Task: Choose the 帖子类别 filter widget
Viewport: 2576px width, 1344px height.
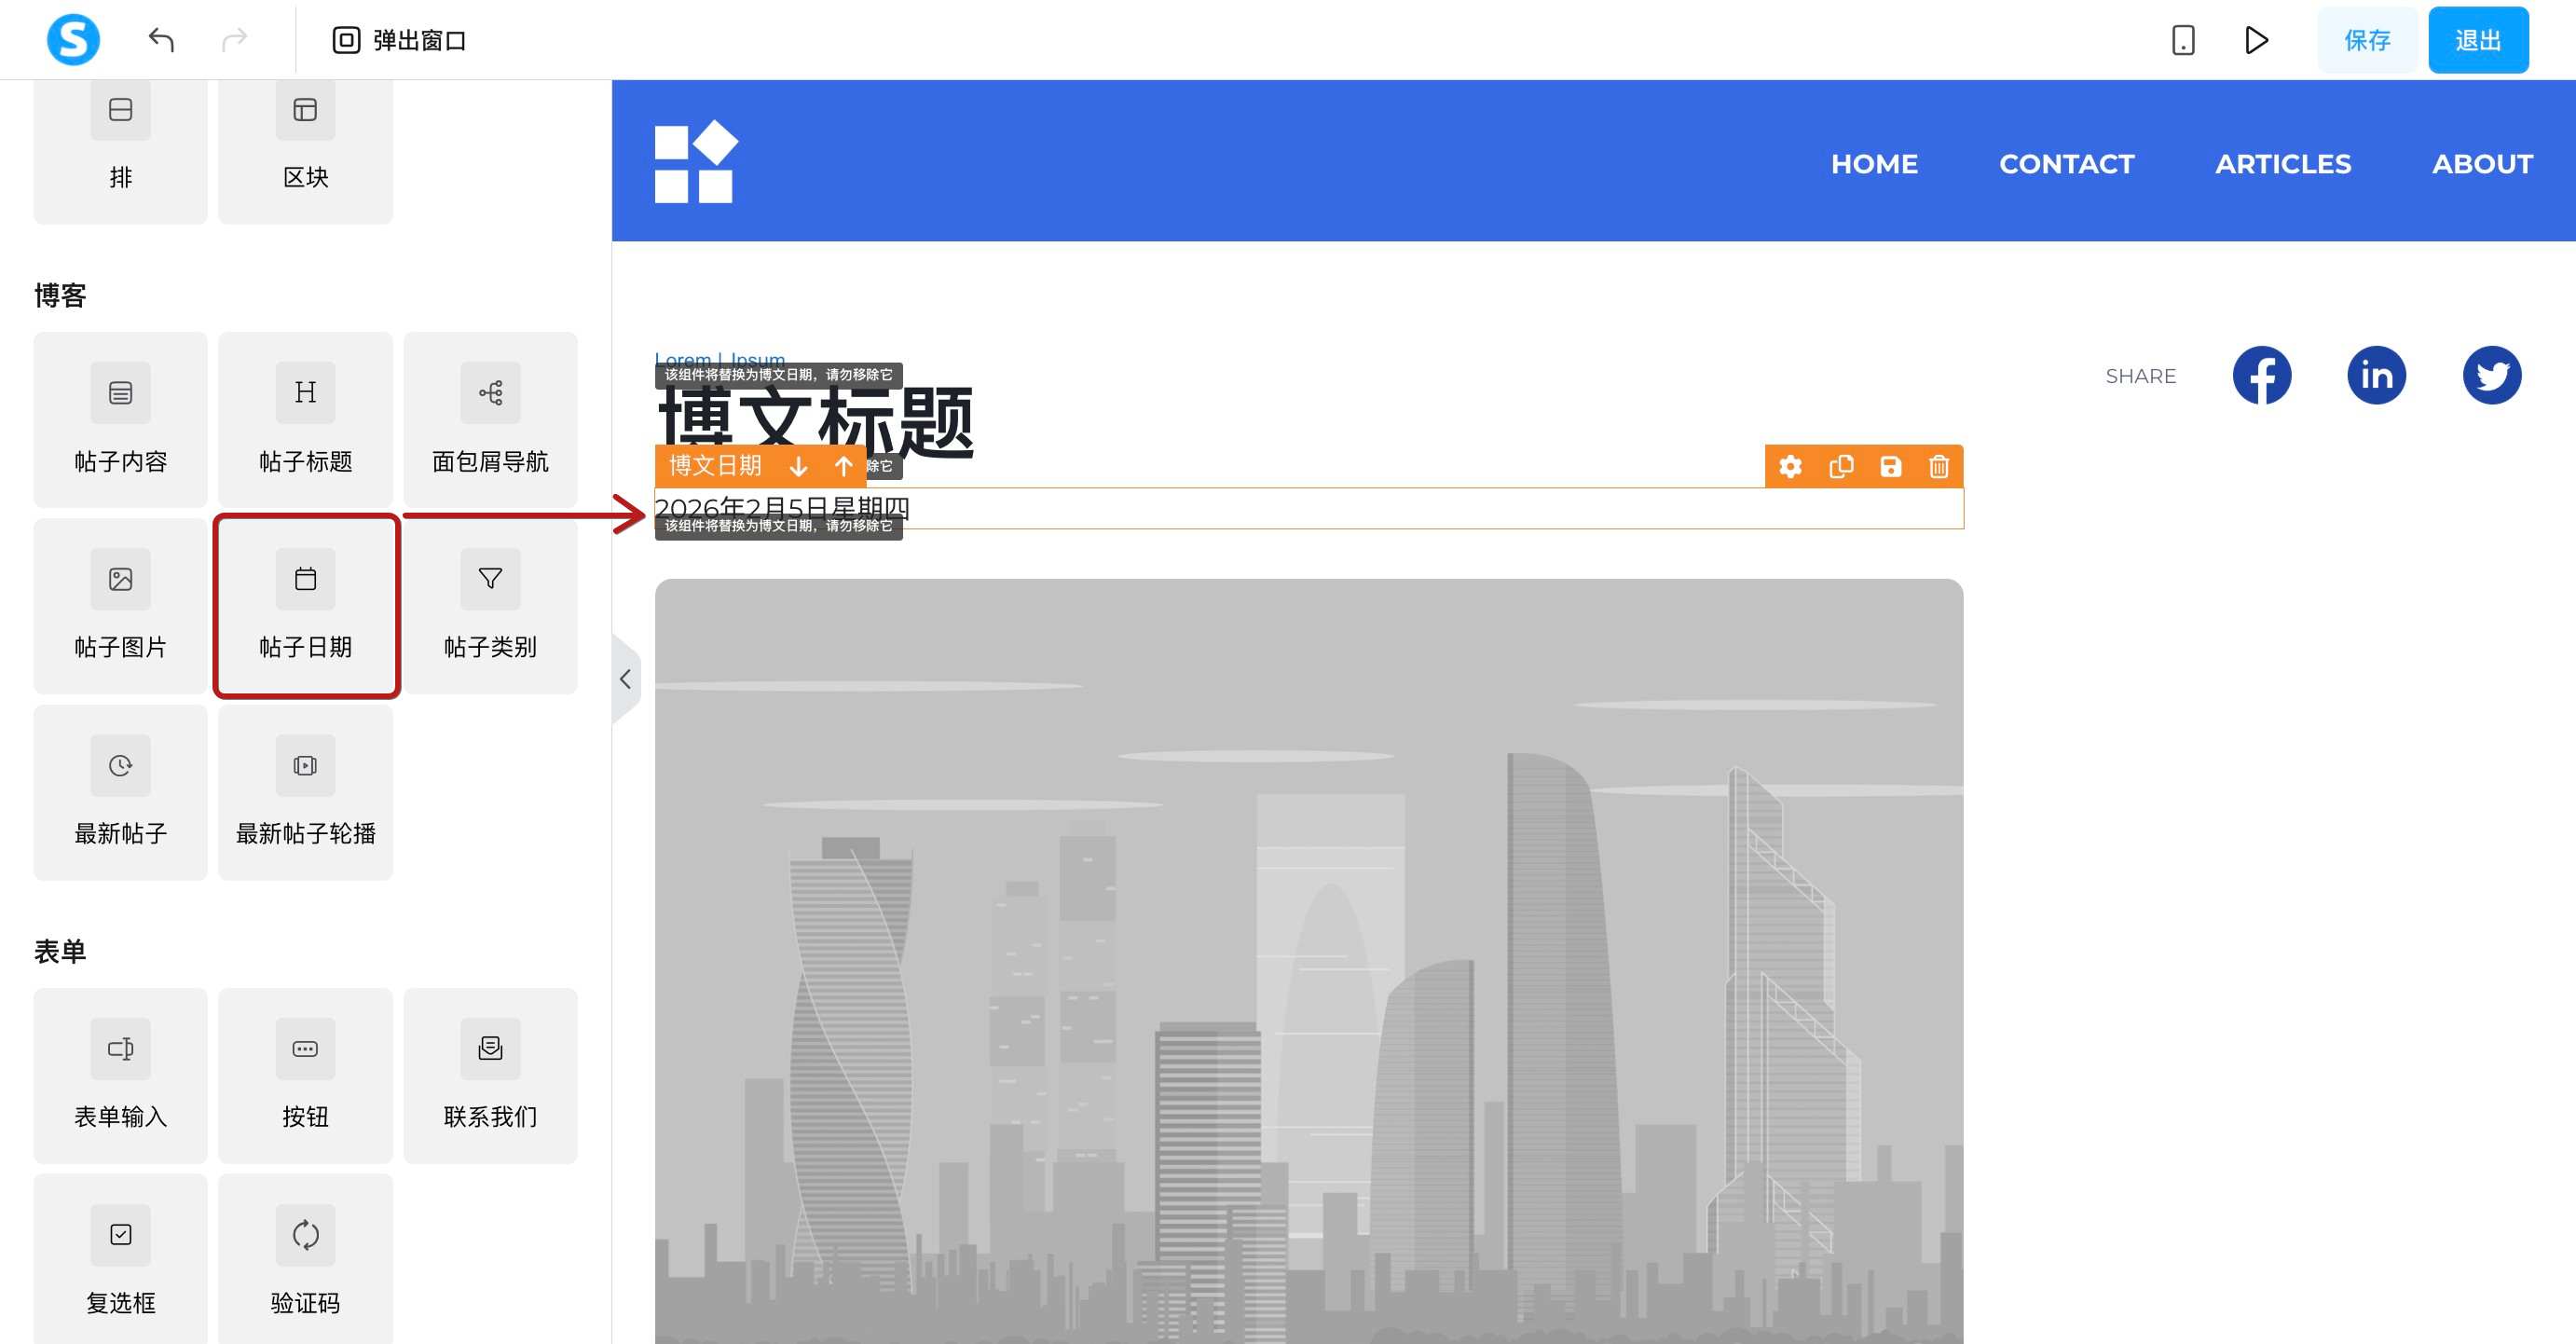Action: 490,606
